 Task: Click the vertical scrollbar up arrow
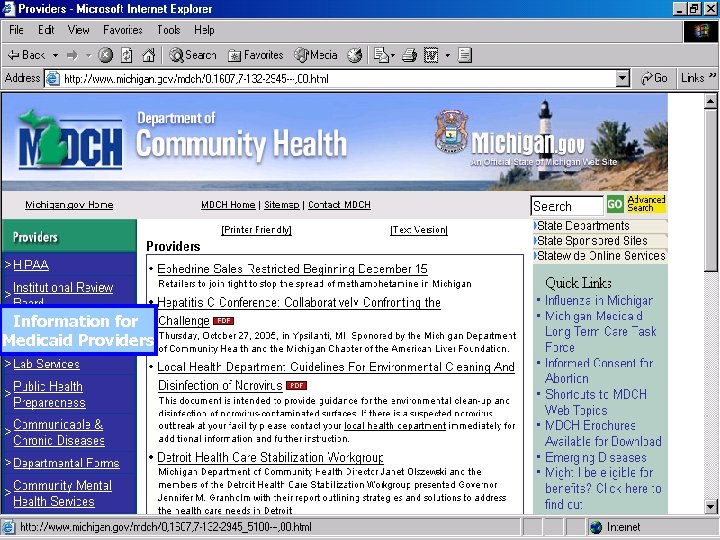click(710, 101)
